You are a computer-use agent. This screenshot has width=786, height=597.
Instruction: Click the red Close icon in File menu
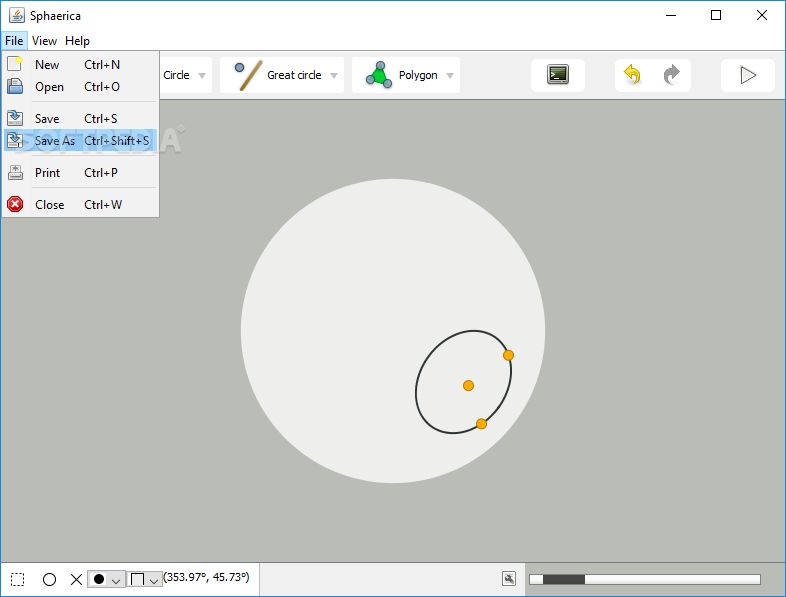click(x=15, y=204)
